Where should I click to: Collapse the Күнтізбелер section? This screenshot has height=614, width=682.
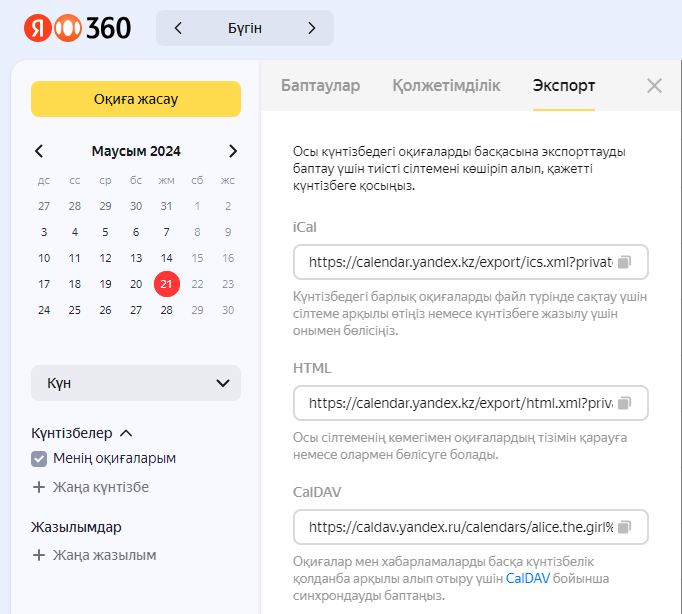click(126, 433)
